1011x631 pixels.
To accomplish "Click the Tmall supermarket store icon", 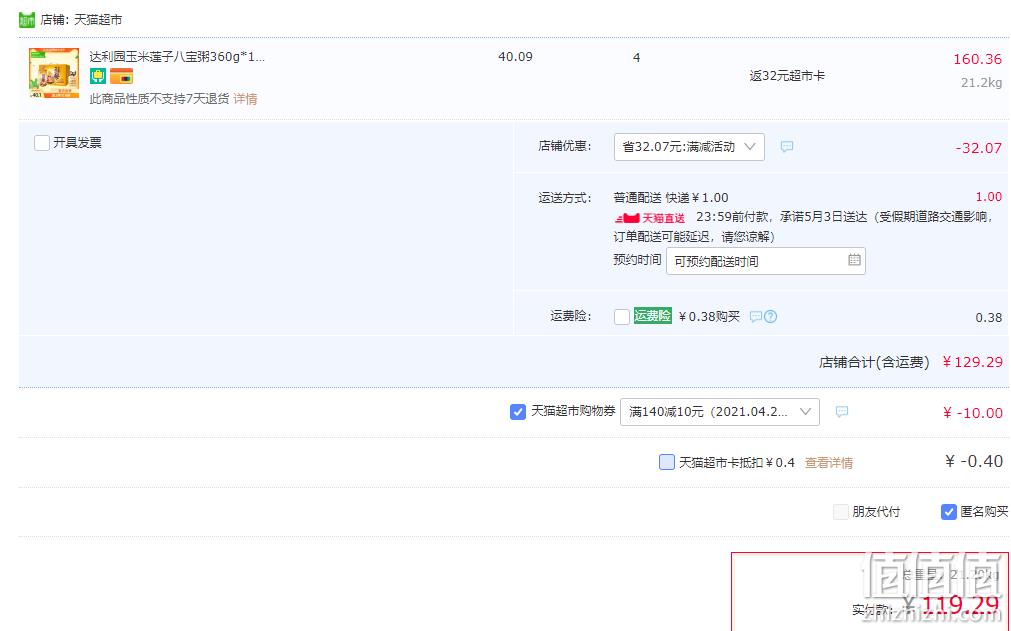I will click(x=26, y=20).
